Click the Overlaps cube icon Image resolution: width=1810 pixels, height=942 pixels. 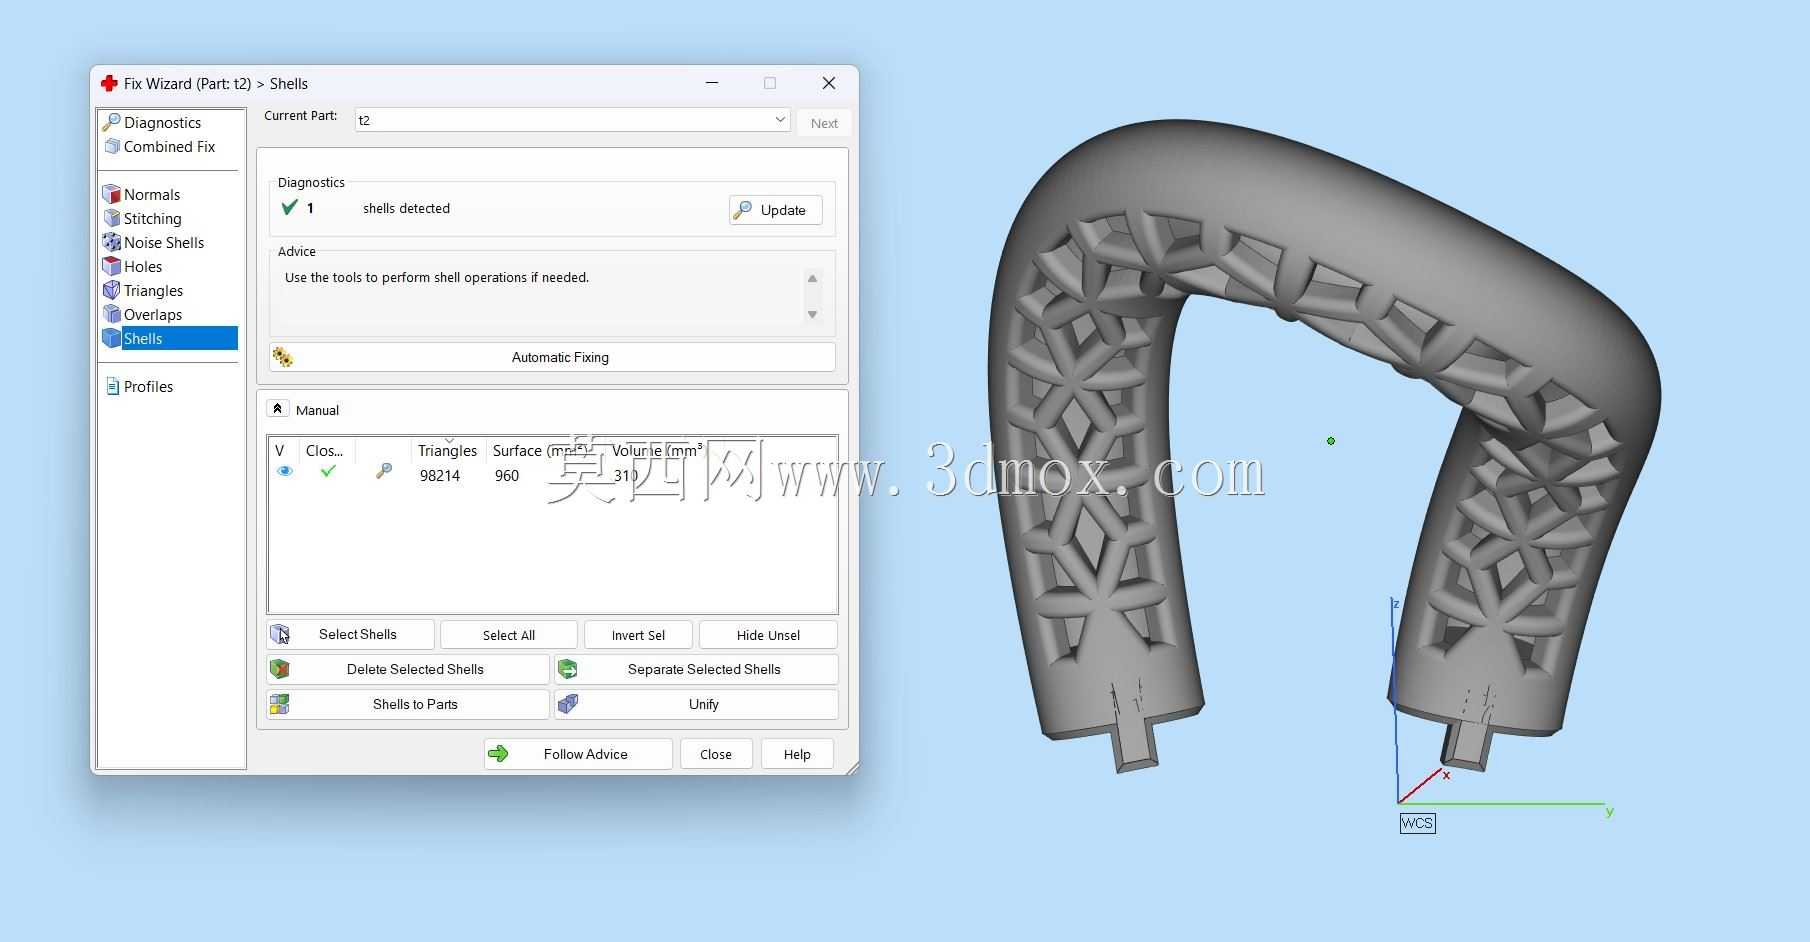click(x=112, y=314)
